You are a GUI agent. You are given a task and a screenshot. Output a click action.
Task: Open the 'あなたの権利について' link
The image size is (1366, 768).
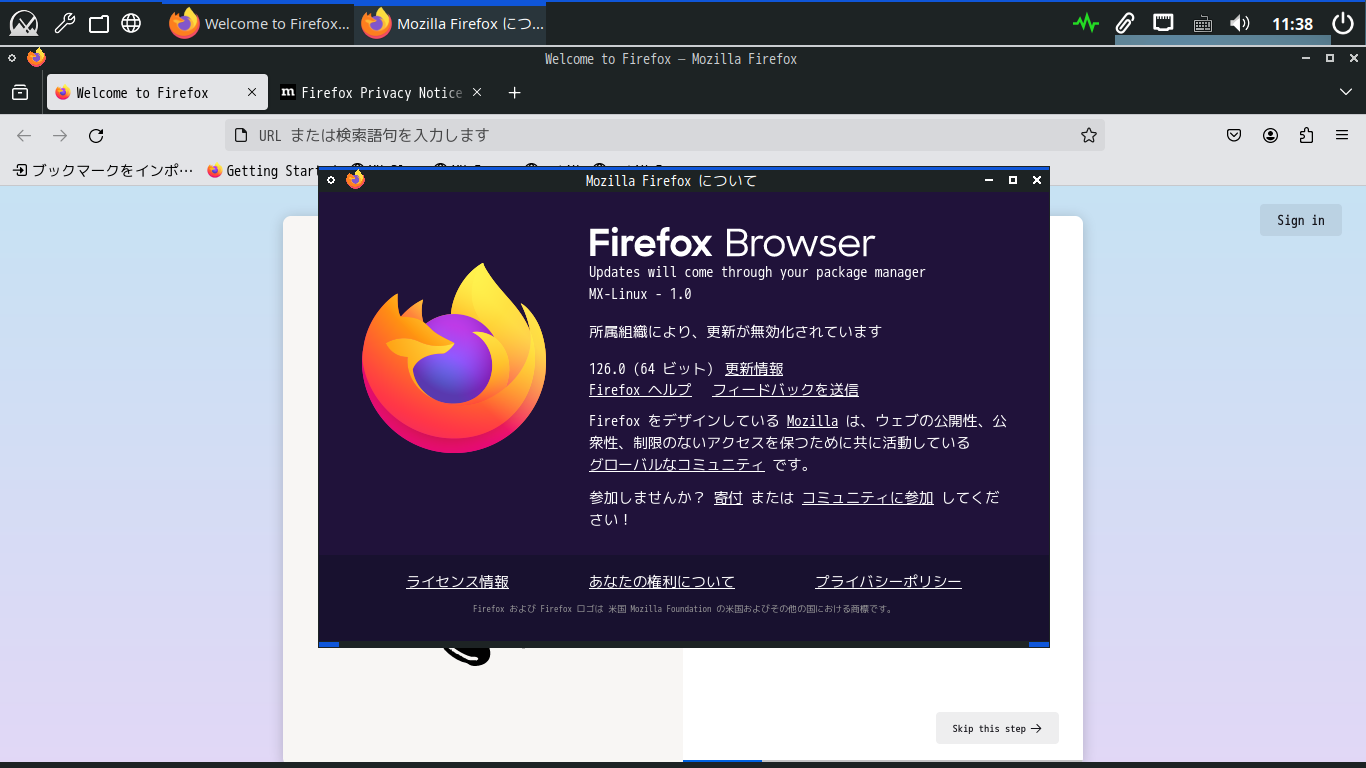tap(662, 582)
